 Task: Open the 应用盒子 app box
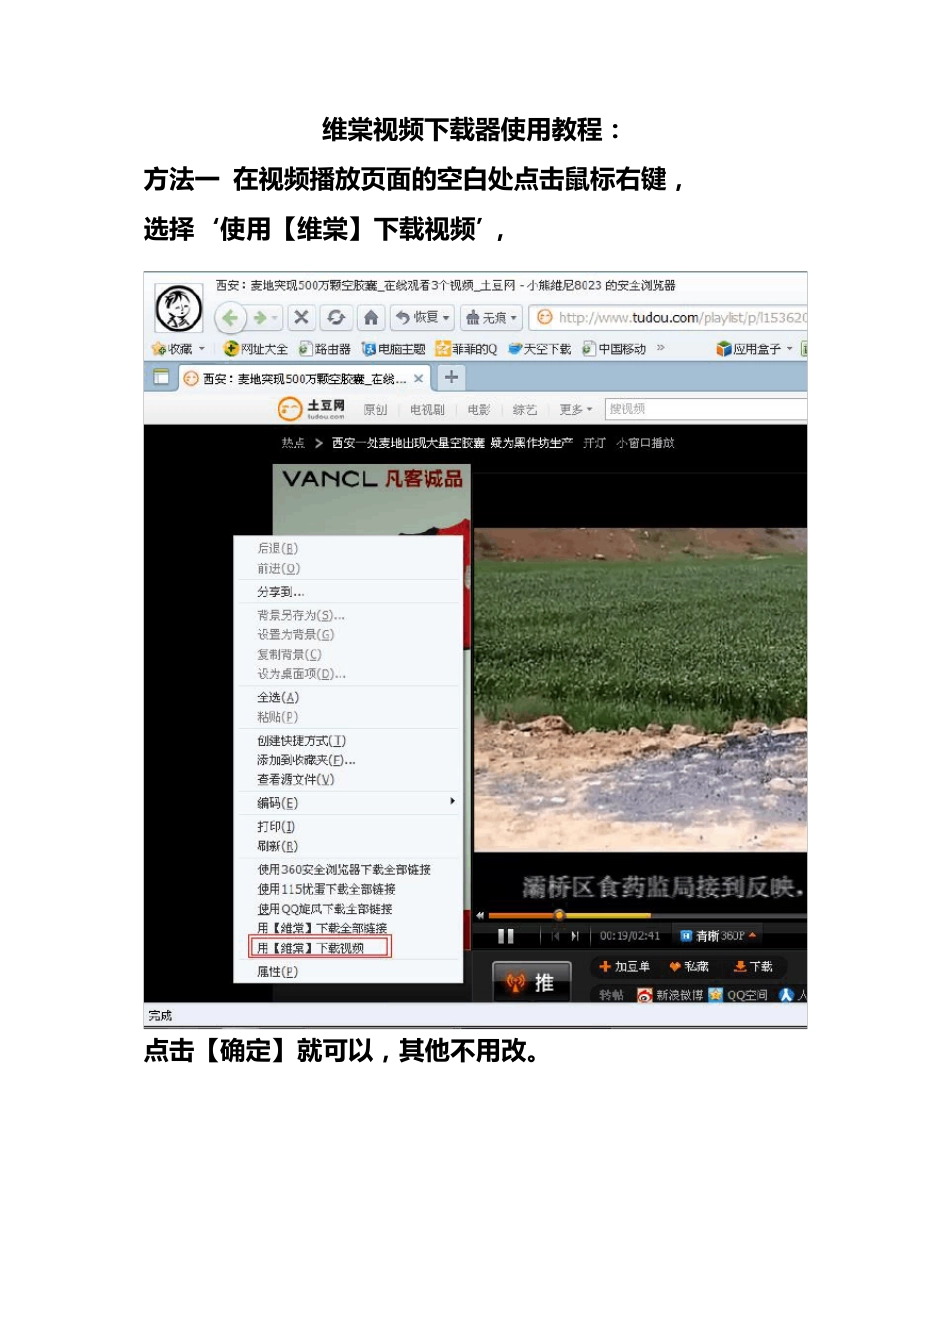pos(748,349)
